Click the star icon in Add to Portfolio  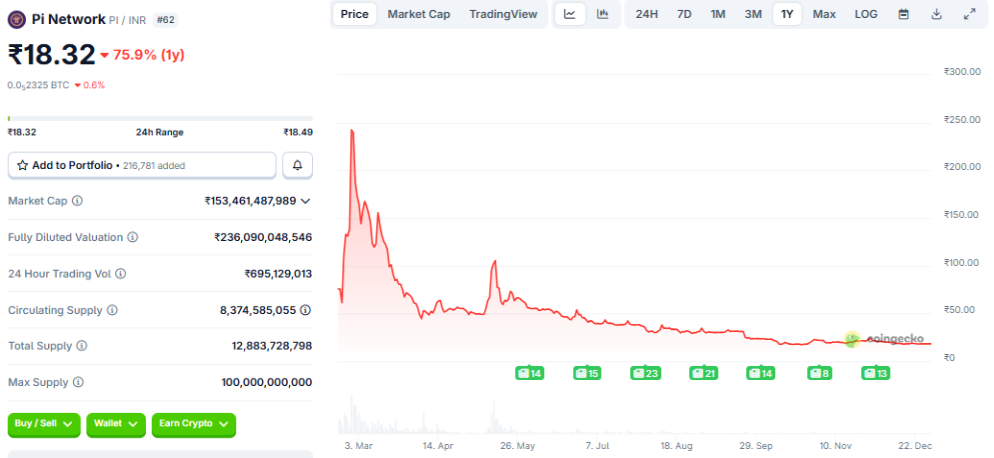[23, 166]
